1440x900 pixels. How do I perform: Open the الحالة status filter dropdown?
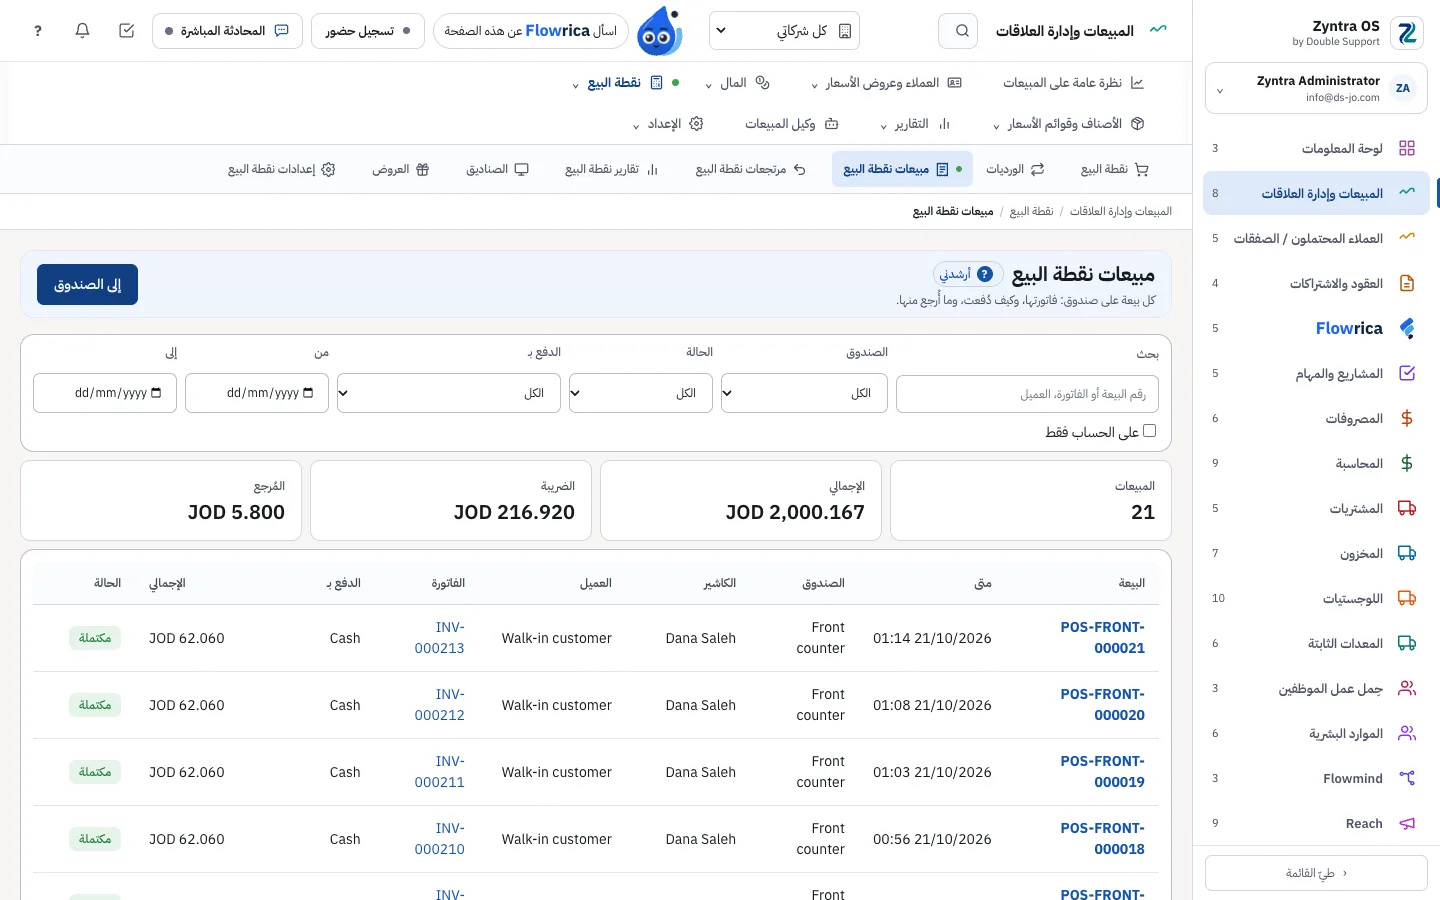[640, 393]
